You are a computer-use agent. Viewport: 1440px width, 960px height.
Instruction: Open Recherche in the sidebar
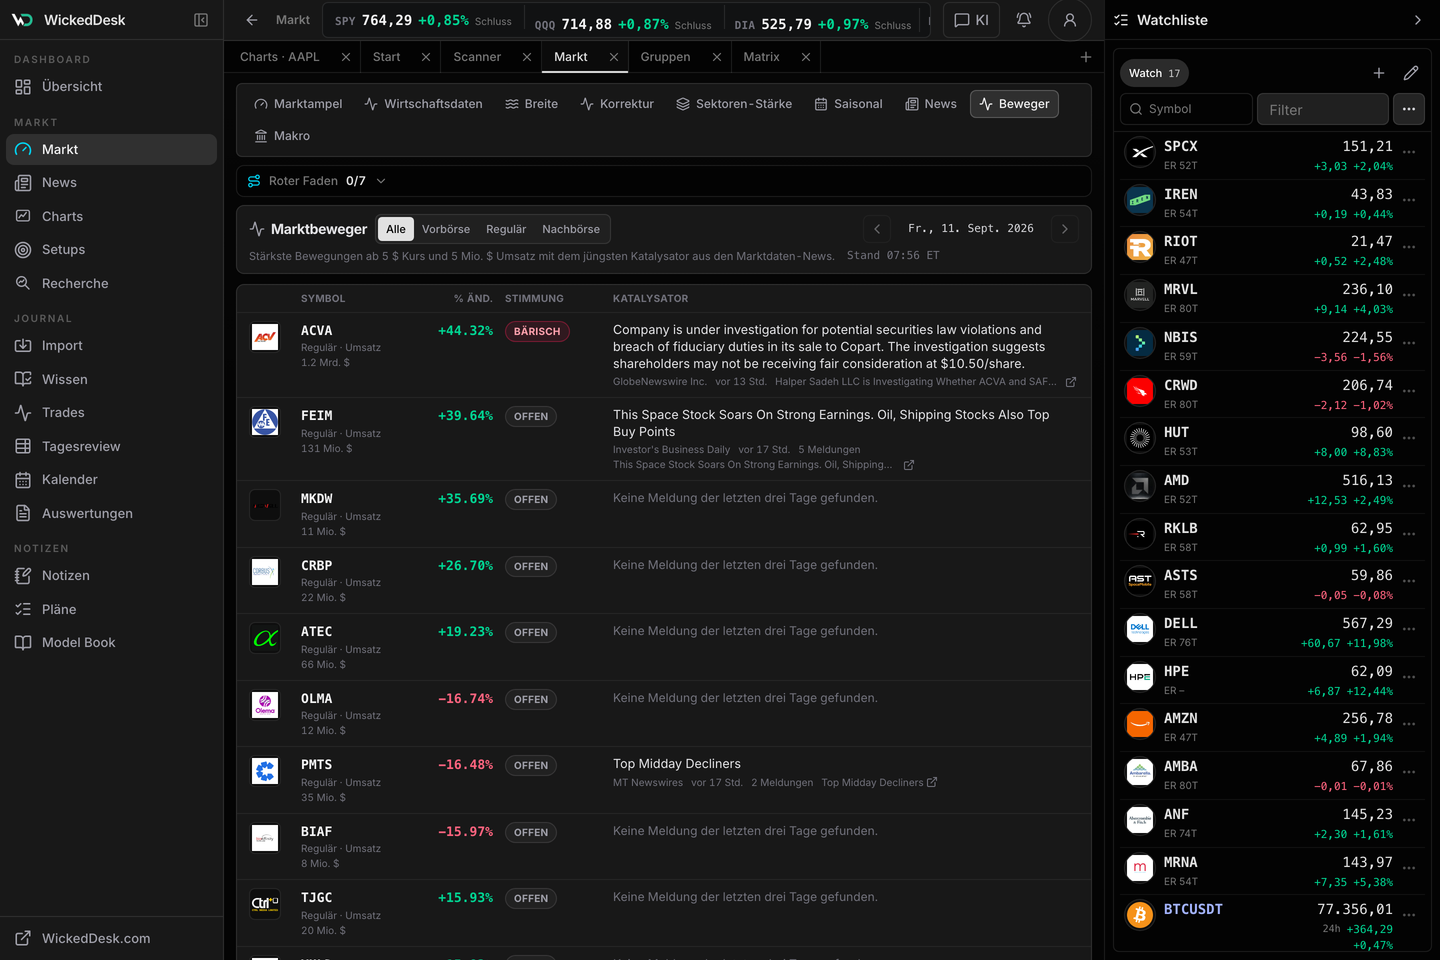pos(111,283)
